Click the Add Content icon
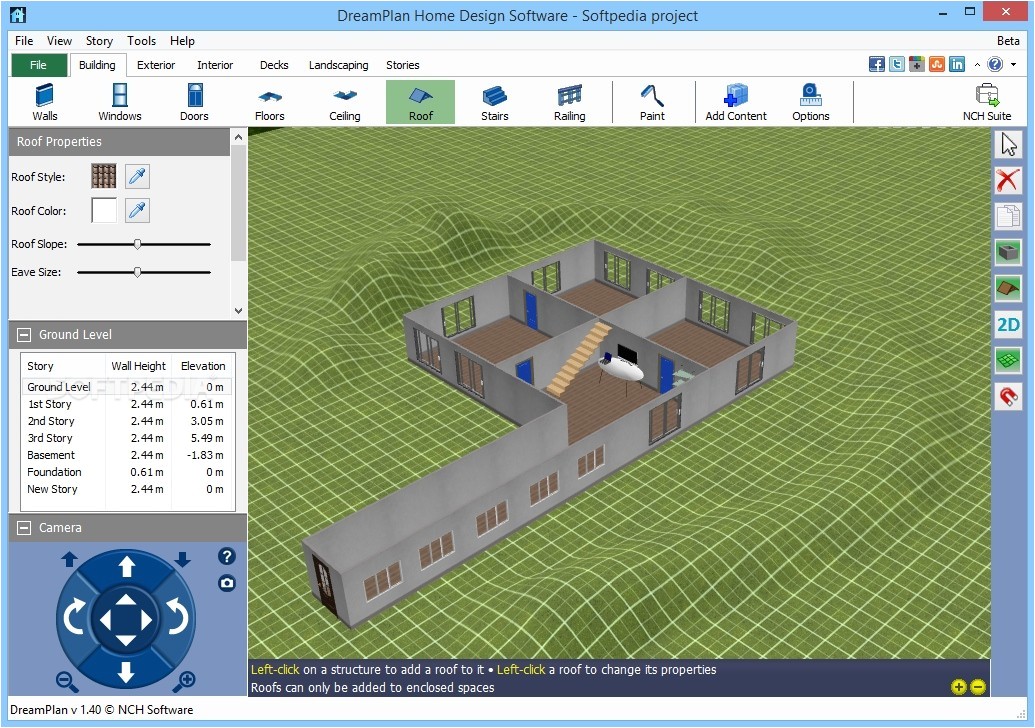Viewport: 1035px width, 728px height. pos(736,102)
